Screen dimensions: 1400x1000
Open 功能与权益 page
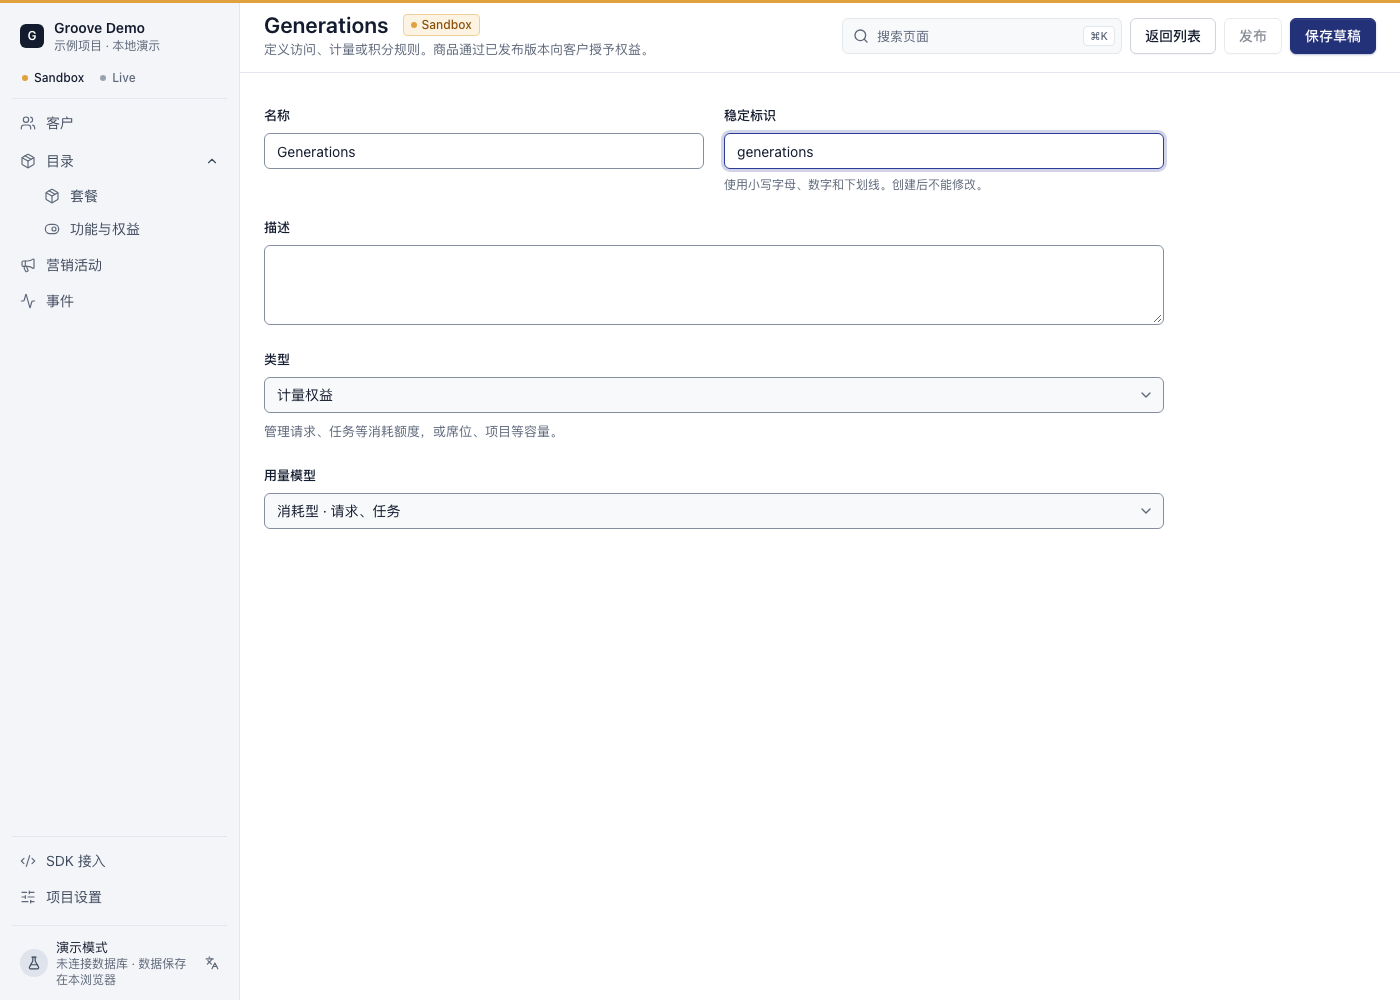click(132, 229)
